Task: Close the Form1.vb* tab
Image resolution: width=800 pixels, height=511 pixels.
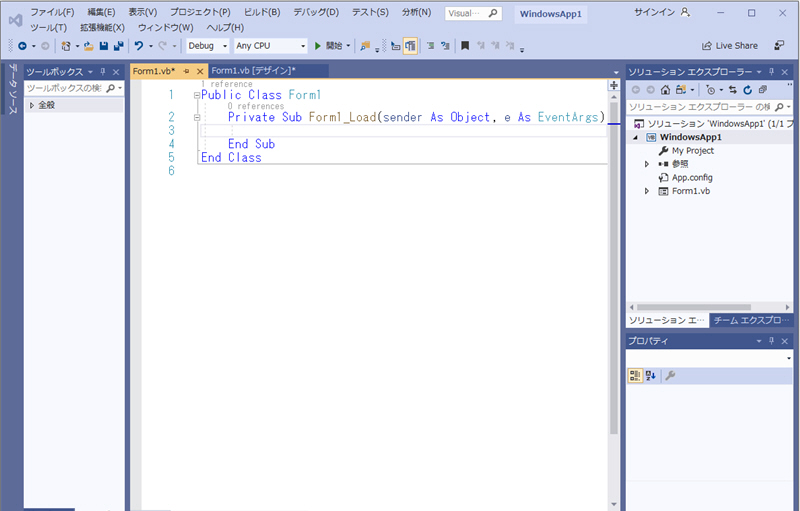Action: (200, 71)
